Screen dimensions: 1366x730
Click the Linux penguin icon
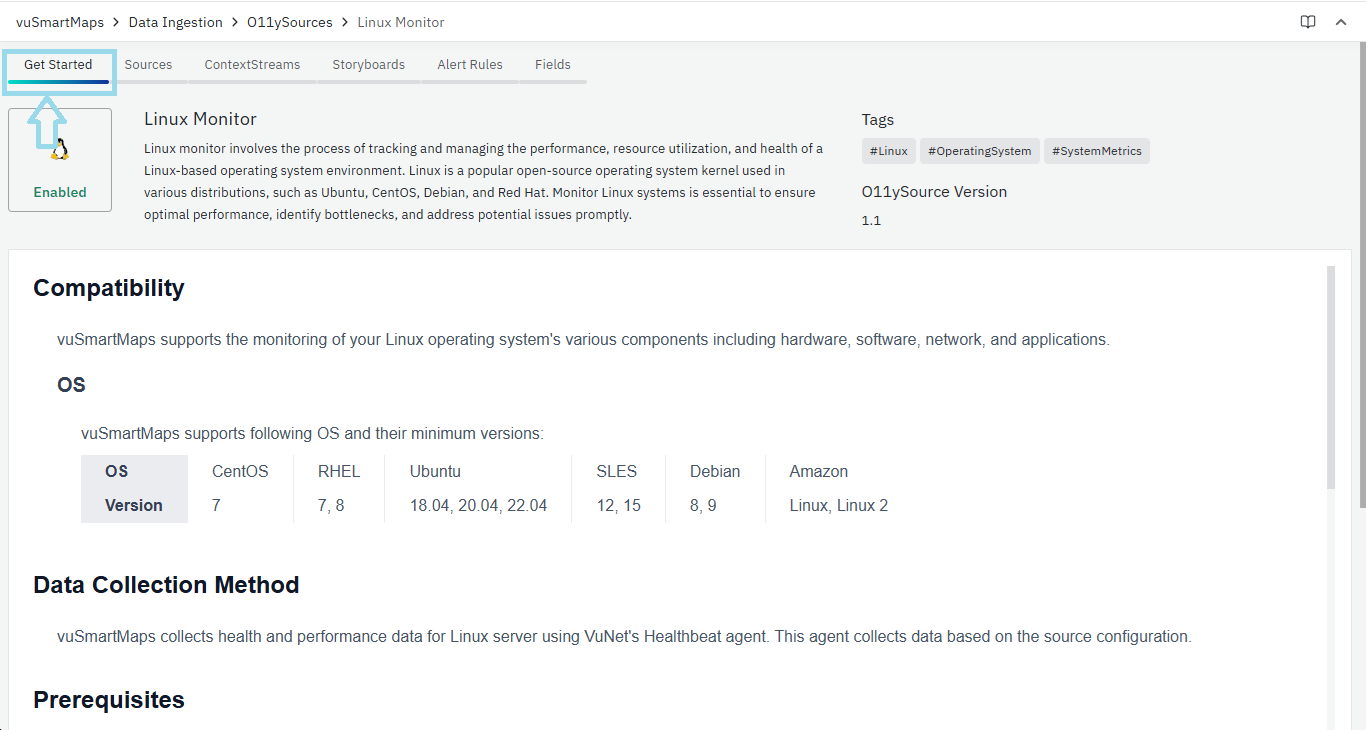(59, 148)
